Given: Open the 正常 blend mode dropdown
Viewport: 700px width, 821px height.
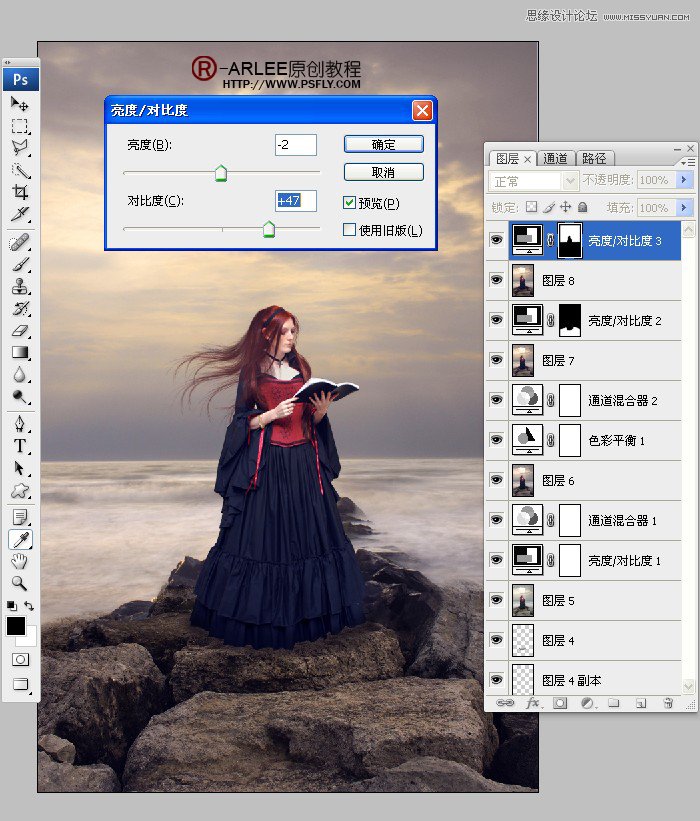Looking at the screenshot, I should [533, 181].
